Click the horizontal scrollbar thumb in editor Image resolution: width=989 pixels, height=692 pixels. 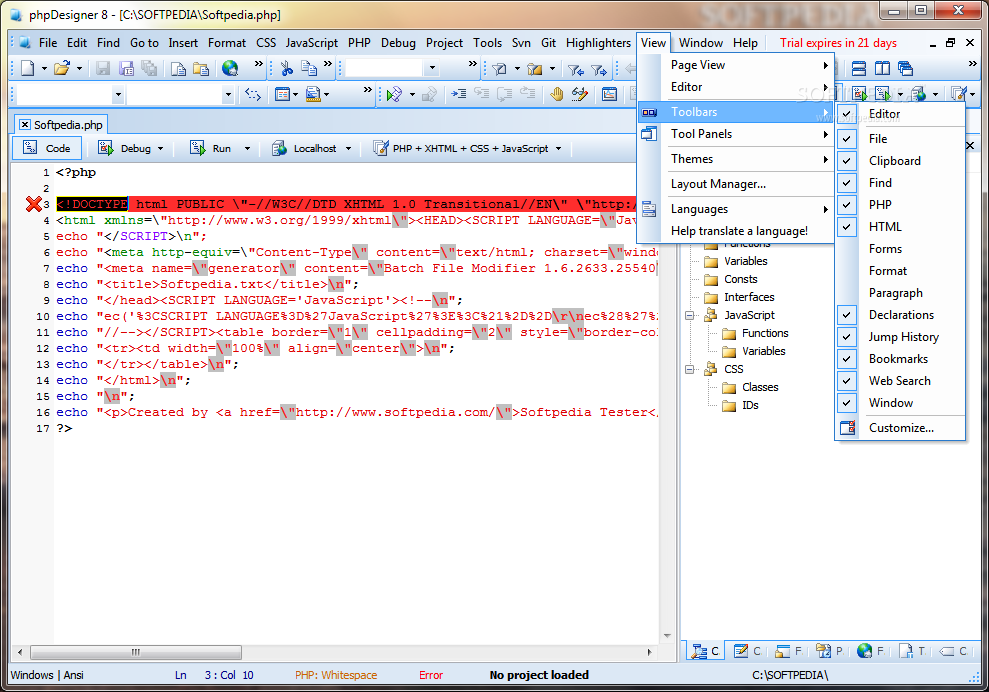pos(136,652)
